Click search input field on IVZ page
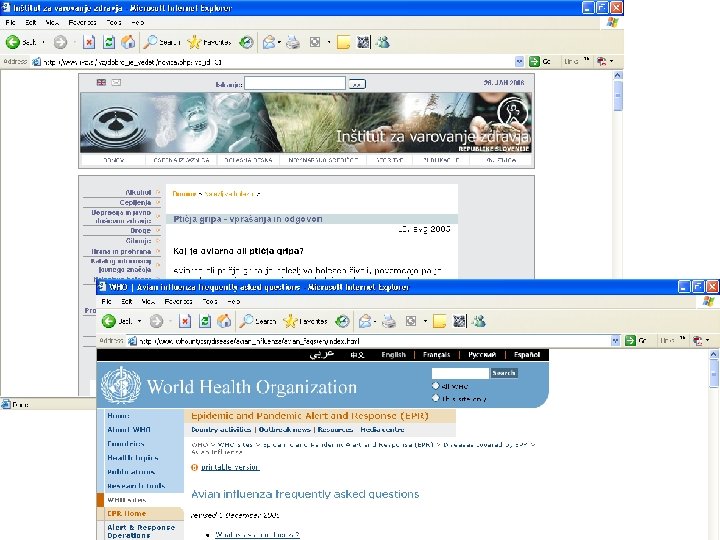The width and height of the screenshot is (720, 540). pyautogui.click(x=295, y=83)
